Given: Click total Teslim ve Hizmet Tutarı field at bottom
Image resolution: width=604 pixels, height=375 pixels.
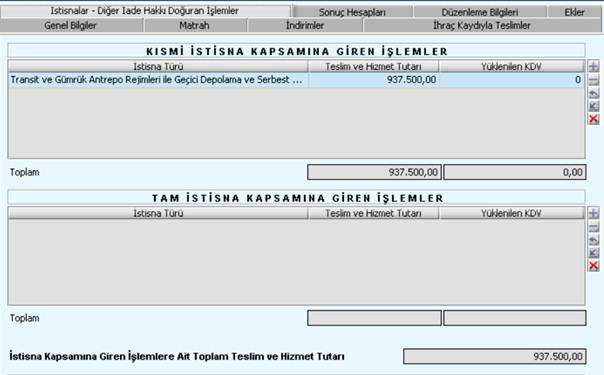Looking at the screenshot, I should 495,356.
